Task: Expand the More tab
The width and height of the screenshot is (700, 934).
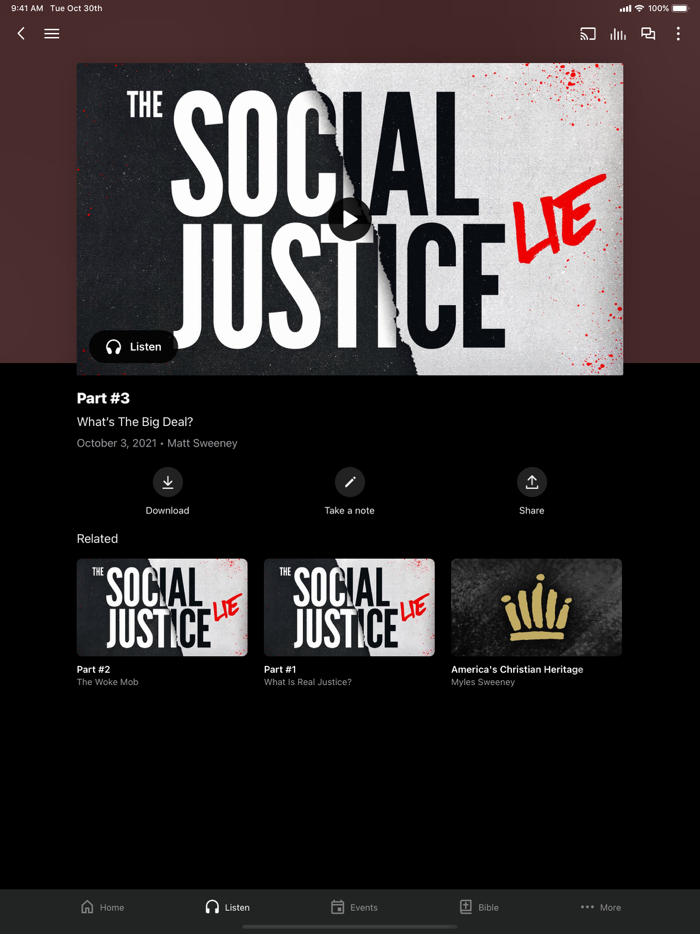Action: click(601, 907)
